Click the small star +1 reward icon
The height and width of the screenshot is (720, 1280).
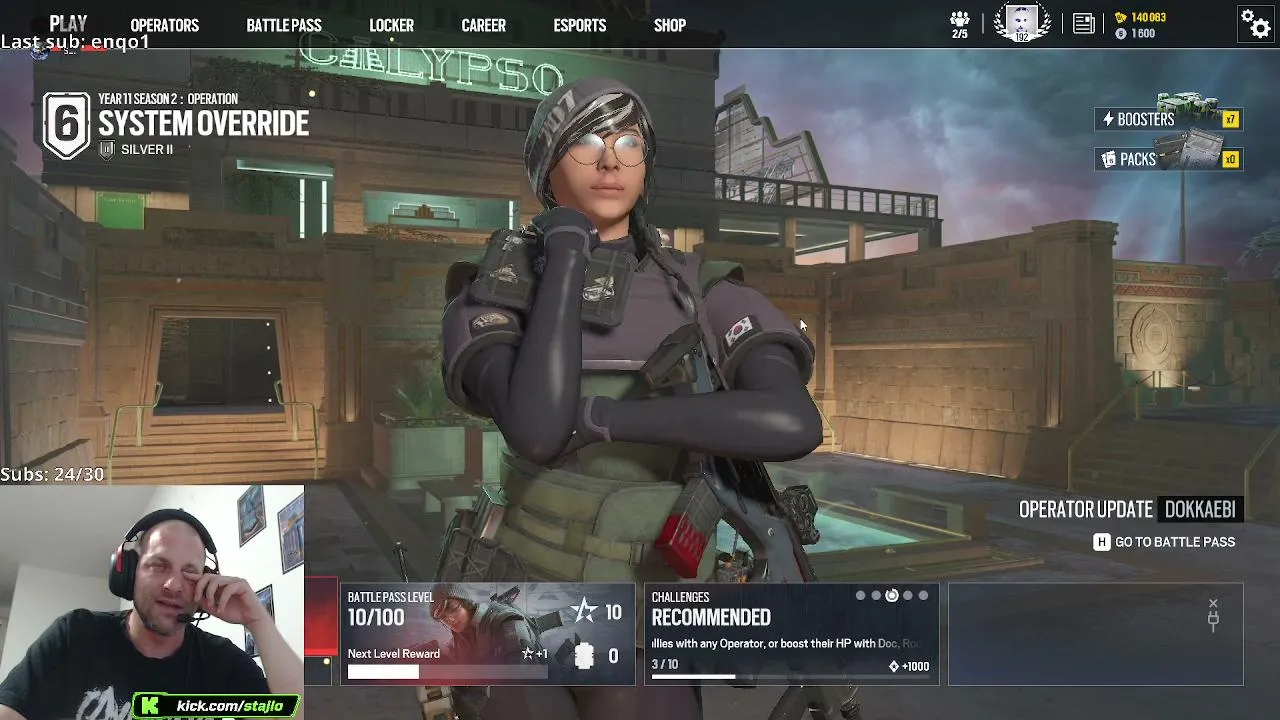pyautogui.click(x=528, y=654)
